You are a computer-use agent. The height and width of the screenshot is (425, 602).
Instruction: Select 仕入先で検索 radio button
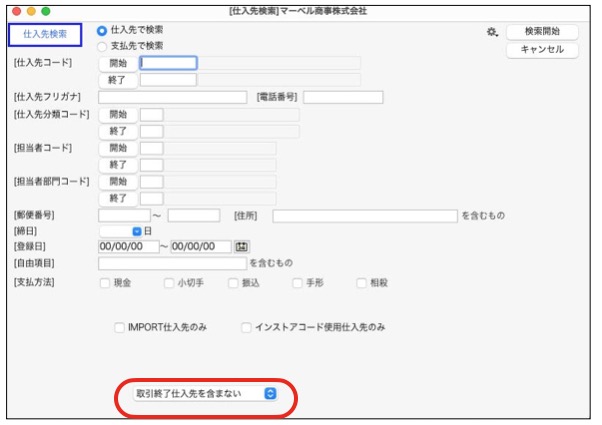coord(102,31)
